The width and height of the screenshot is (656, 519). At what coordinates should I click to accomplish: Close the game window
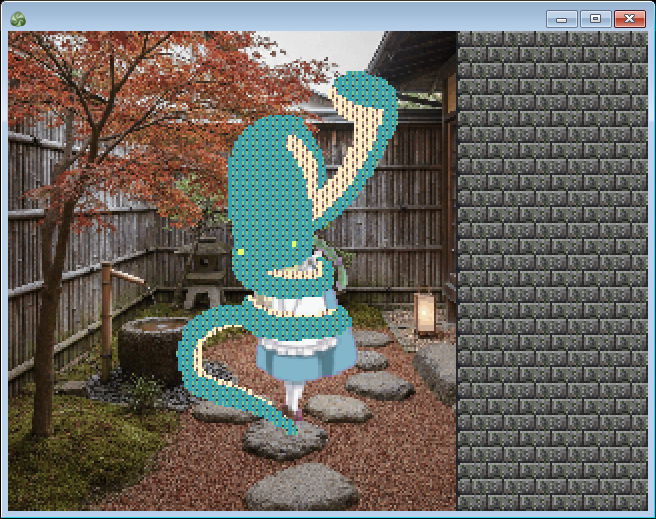tap(630, 19)
